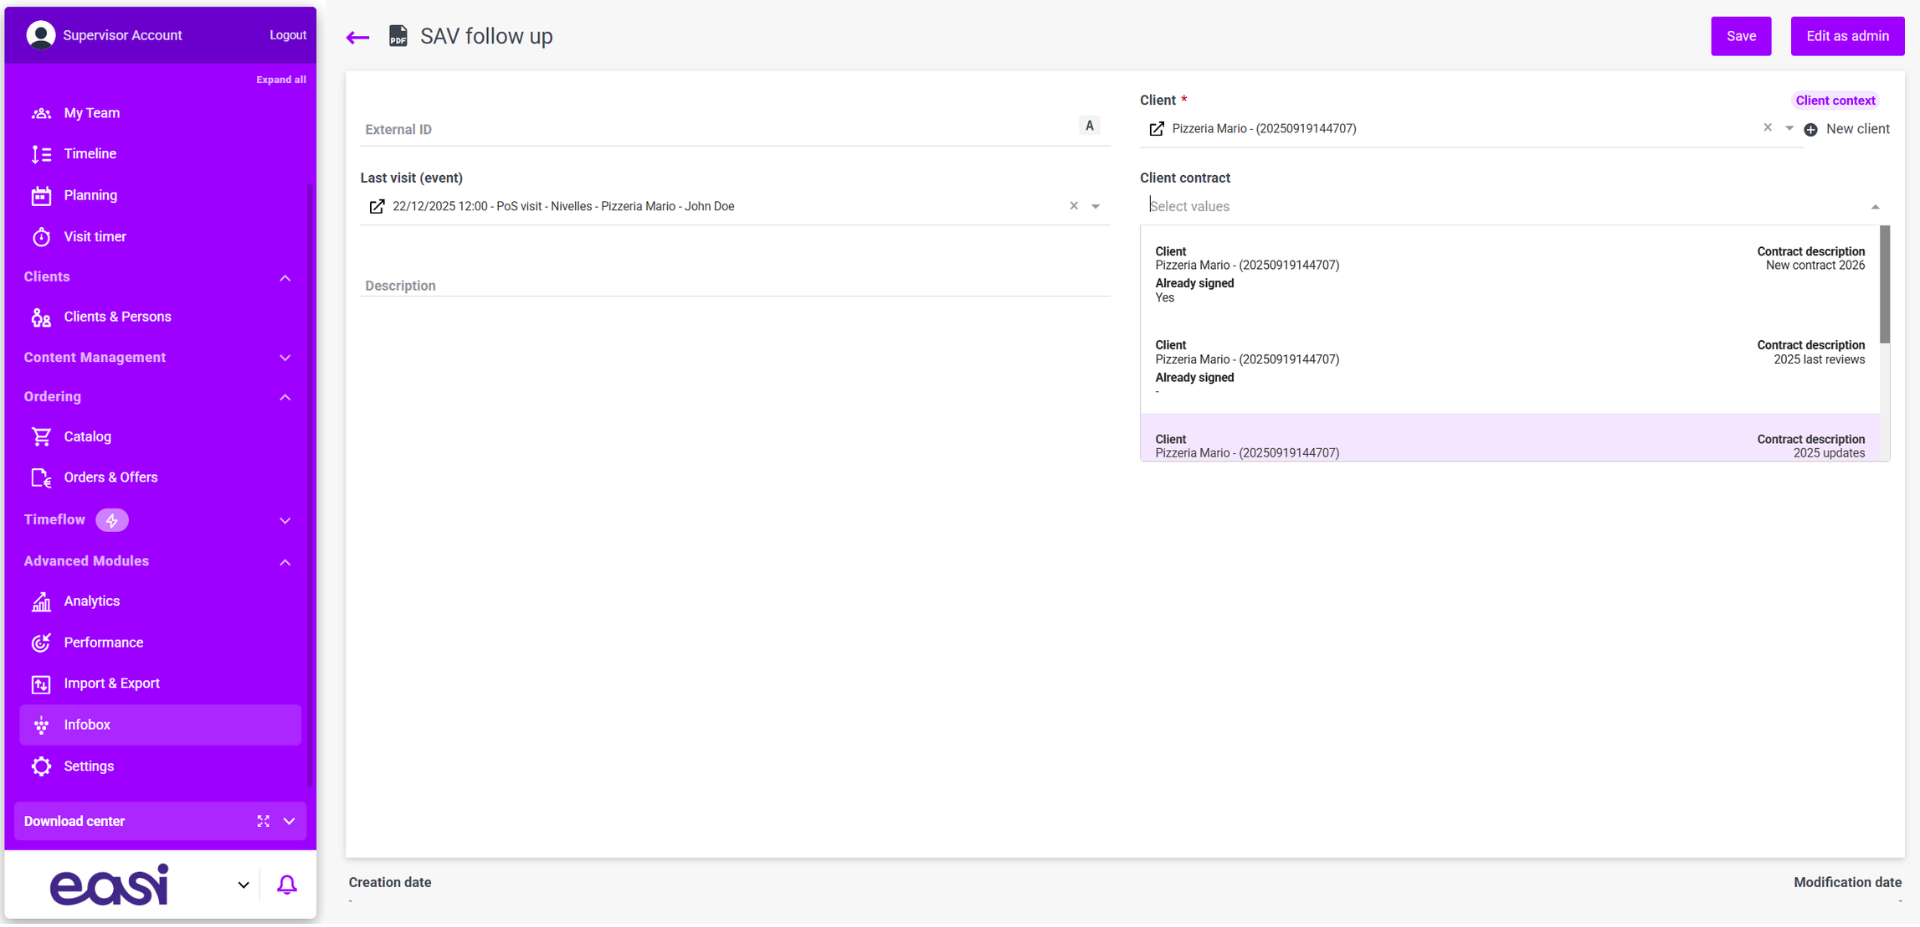This screenshot has width=1920, height=927.
Task: Click the Infobox icon in the sidebar
Action: [x=41, y=724]
